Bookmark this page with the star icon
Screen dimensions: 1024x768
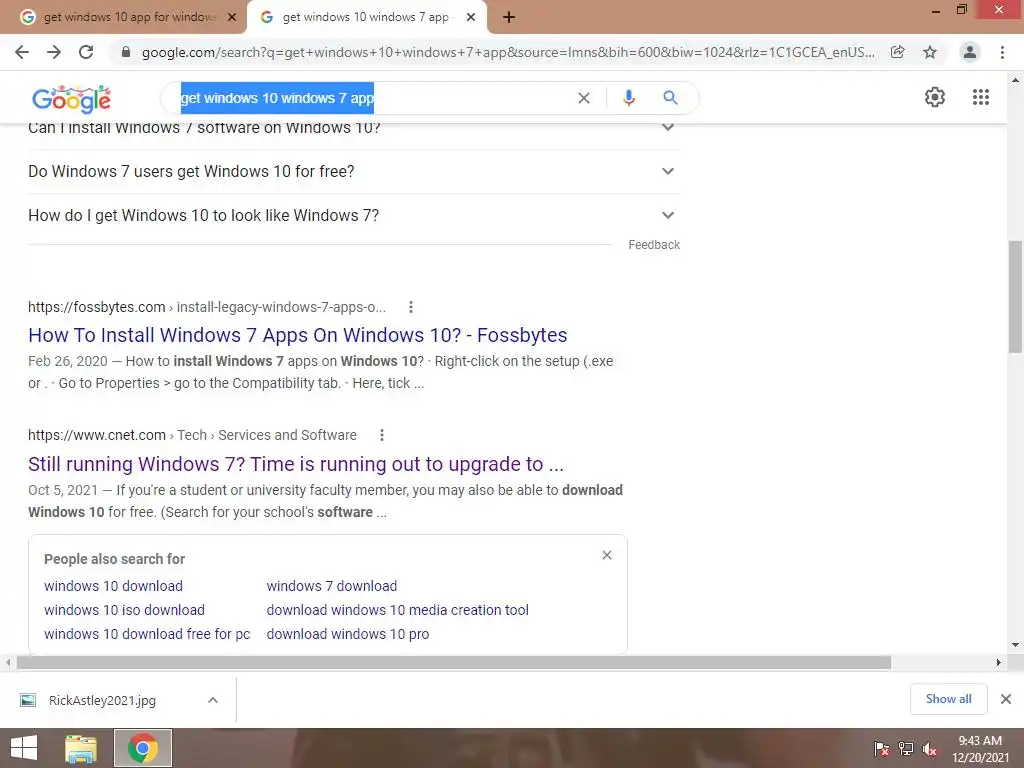[930, 52]
